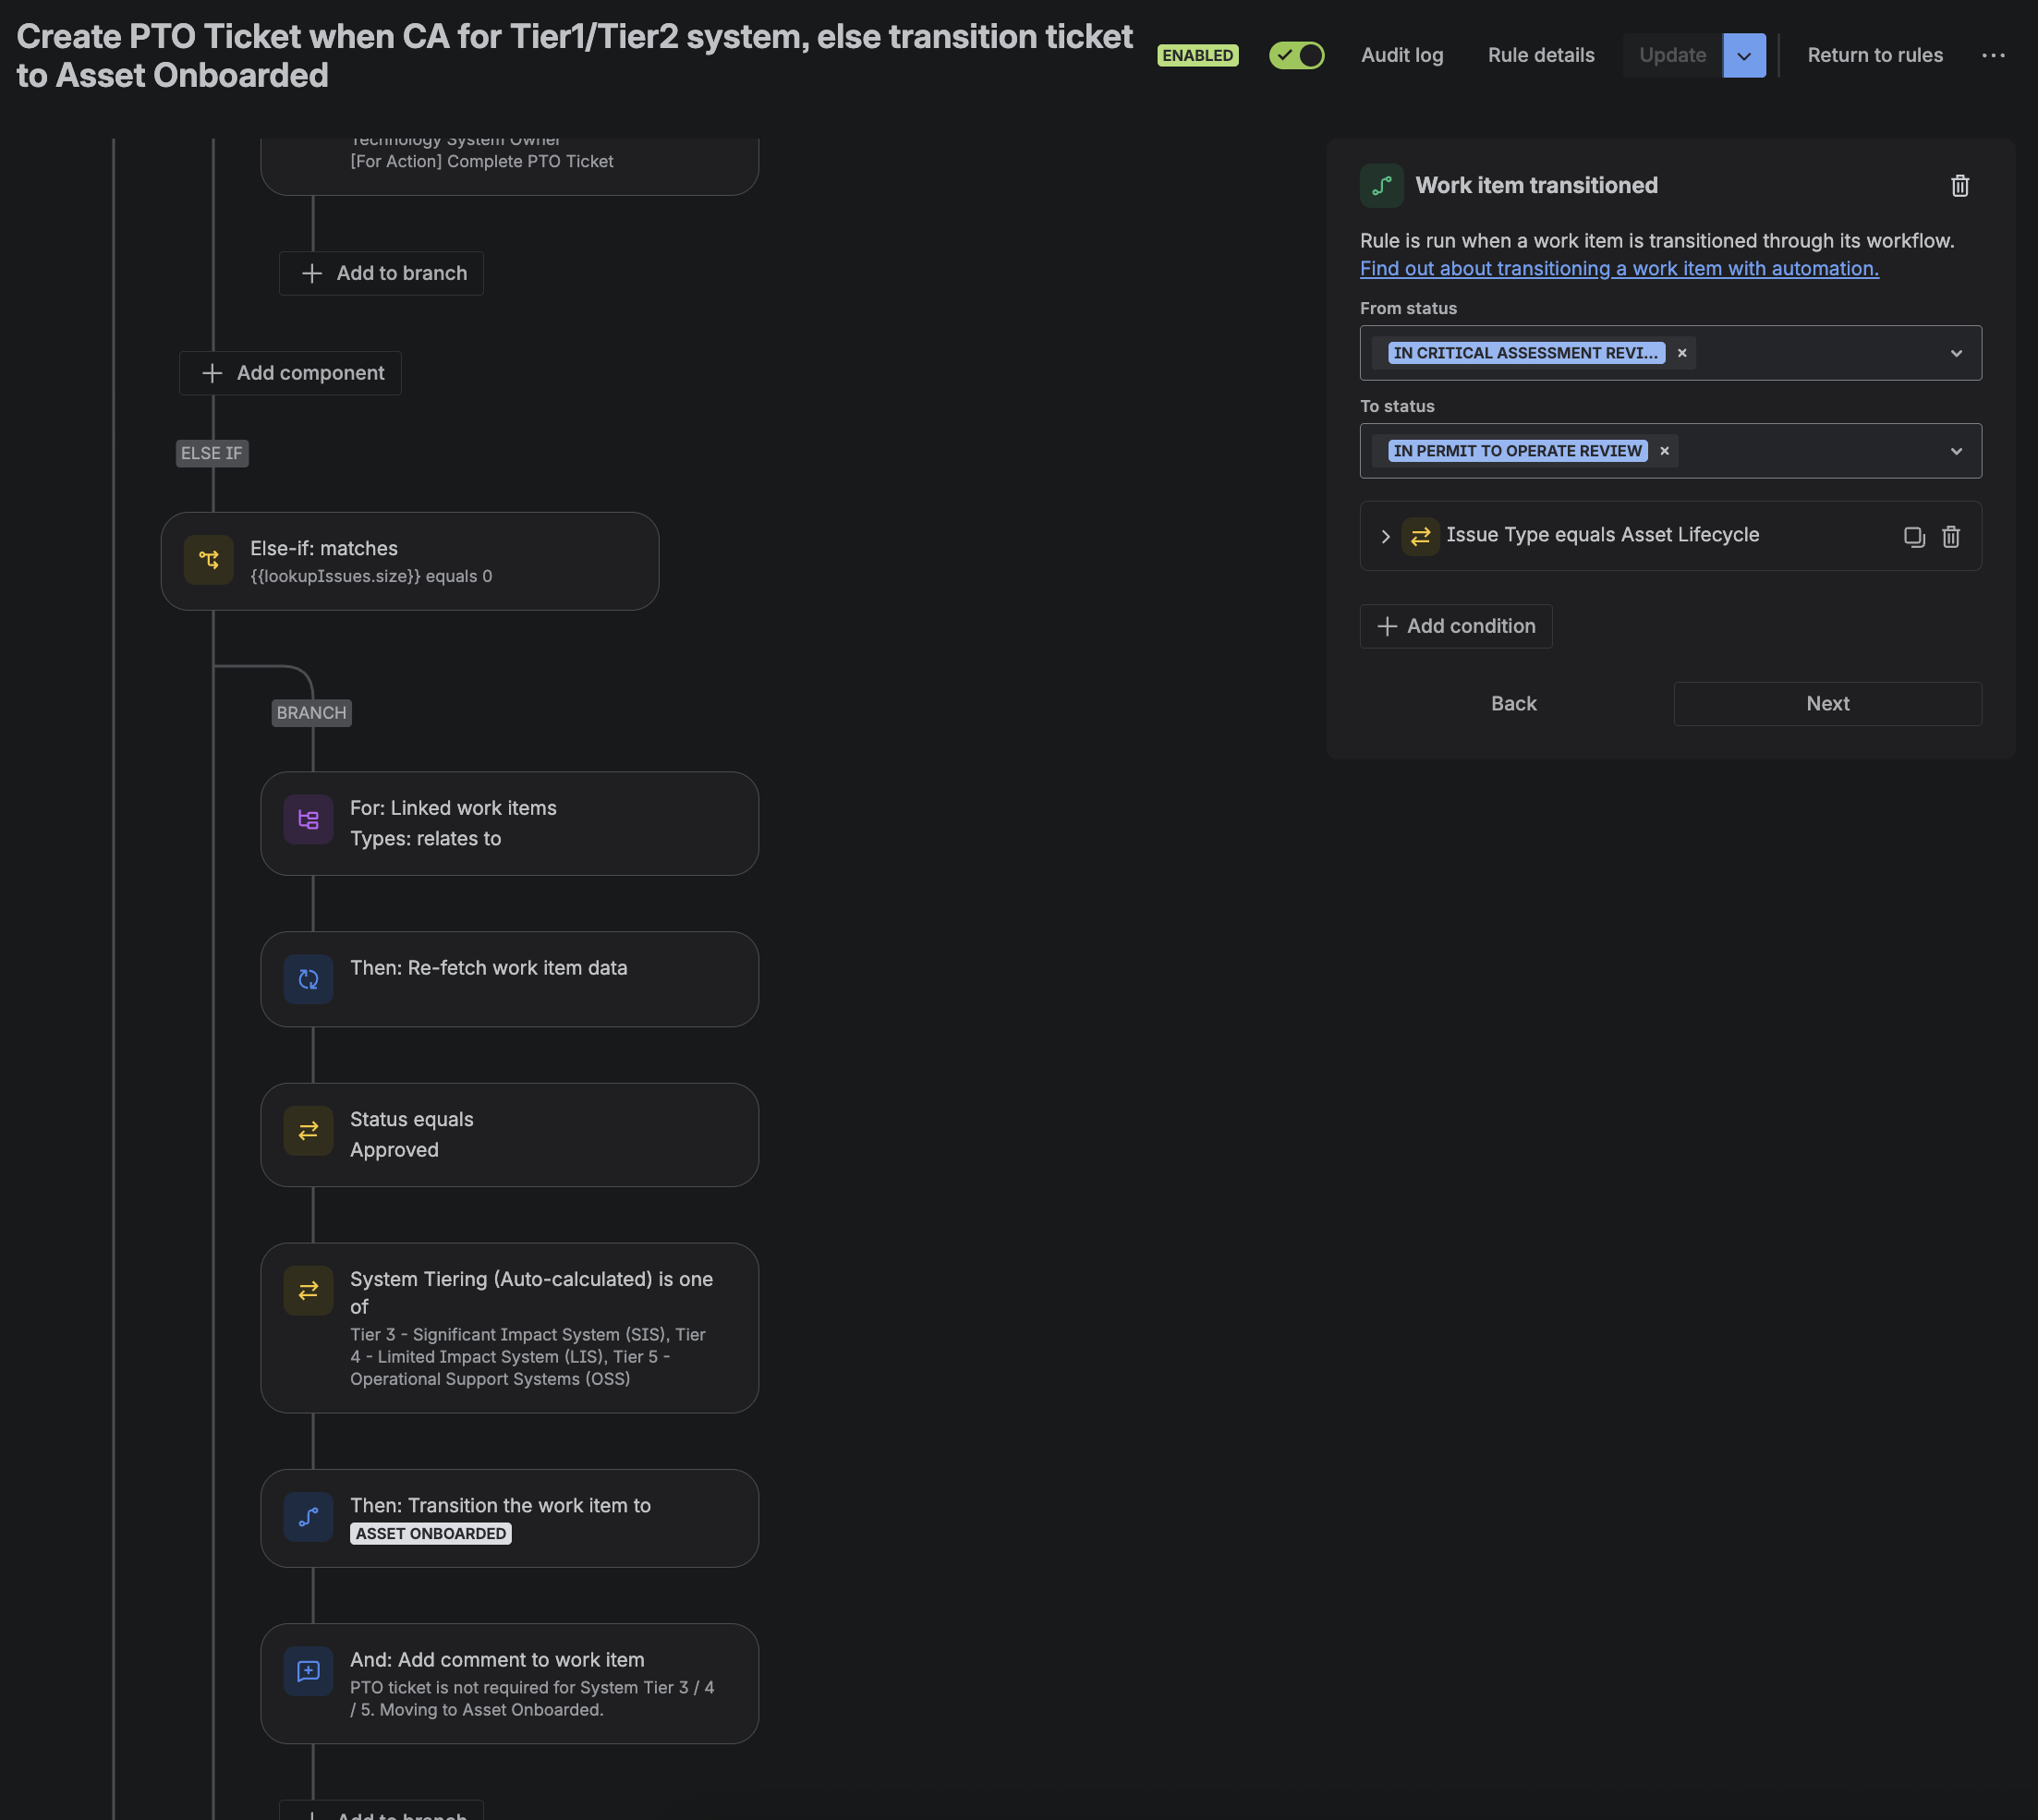The image size is (2038, 1820).
Task: Click the Work item transitioned trigger icon
Action: coord(1381,185)
